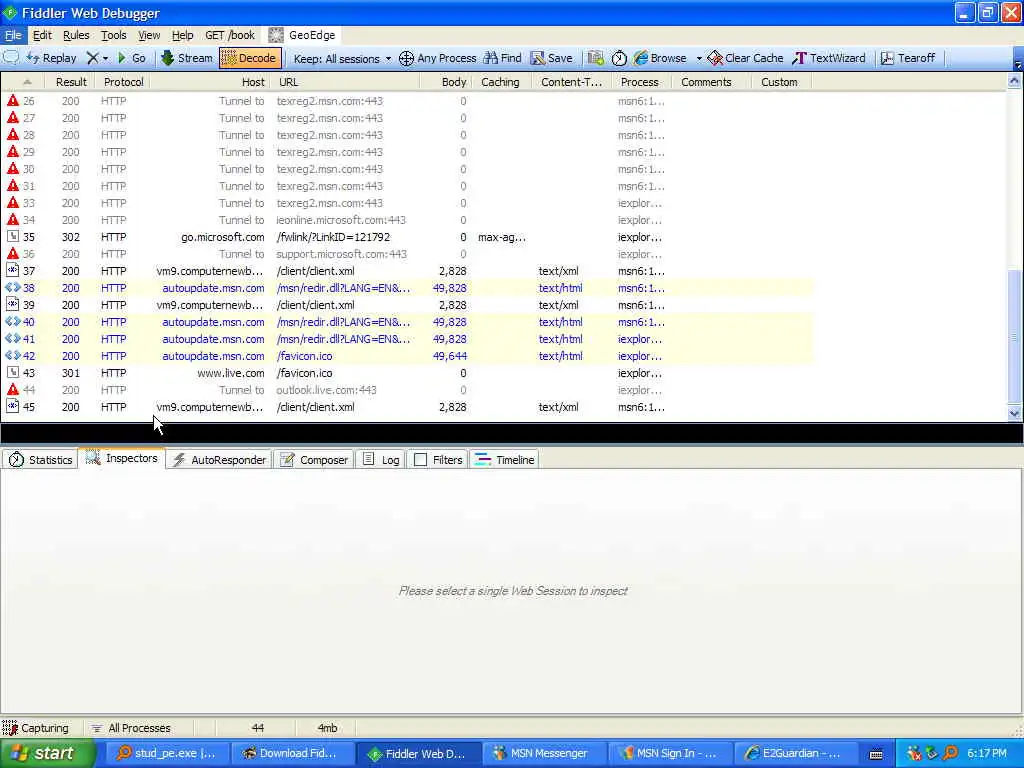The width and height of the screenshot is (1024, 768).
Task: Click the timer stopwatch toolbar icon
Action: tap(619, 58)
